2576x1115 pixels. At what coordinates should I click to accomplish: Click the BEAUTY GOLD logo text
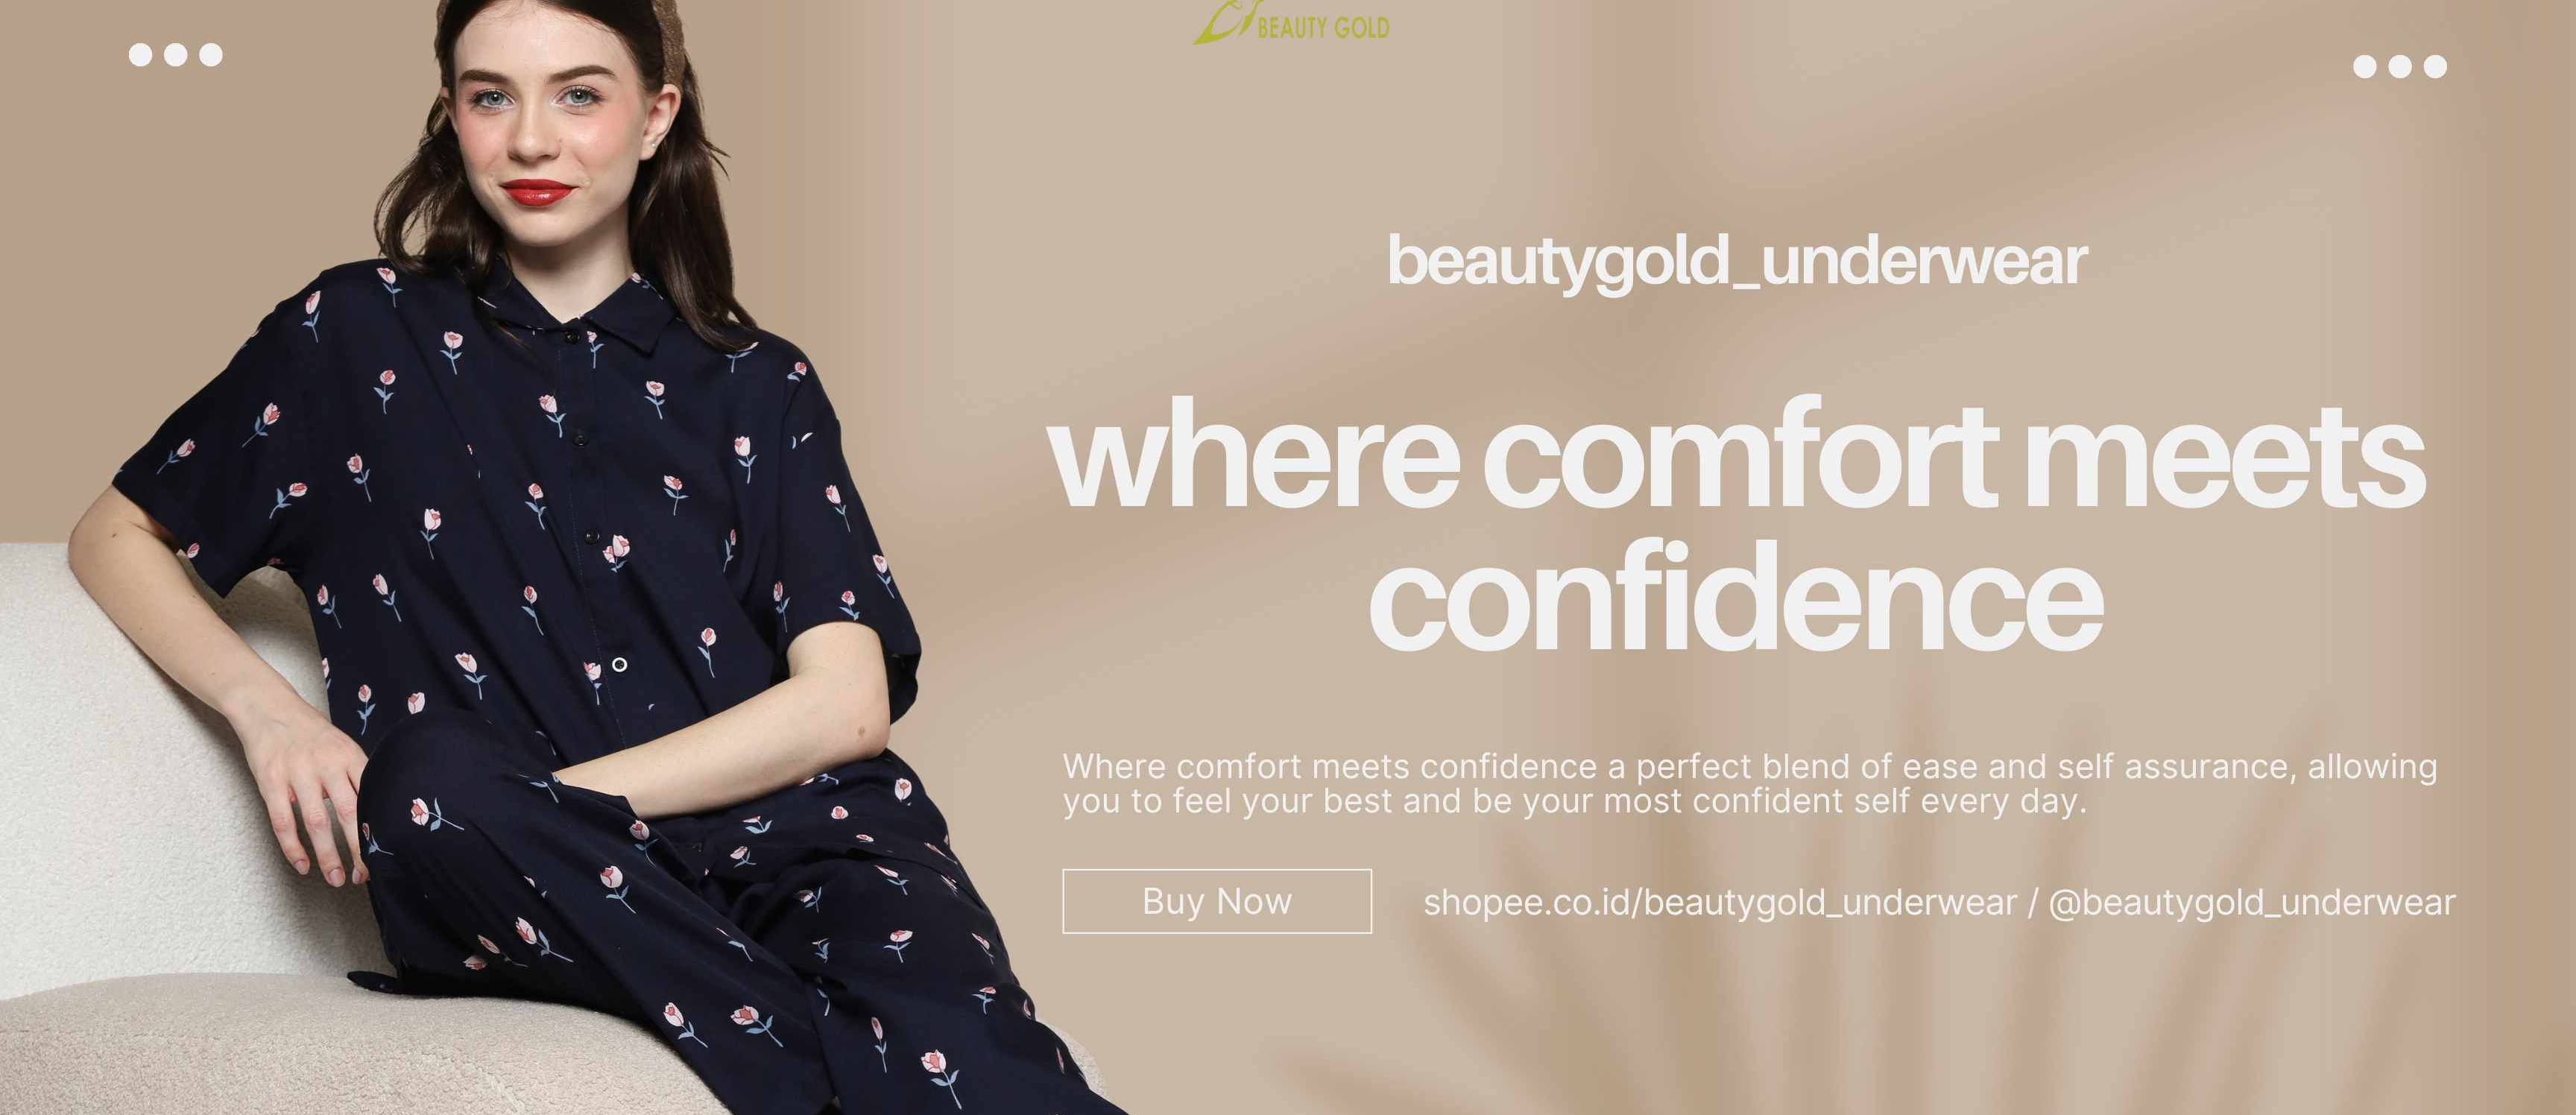point(1323,28)
